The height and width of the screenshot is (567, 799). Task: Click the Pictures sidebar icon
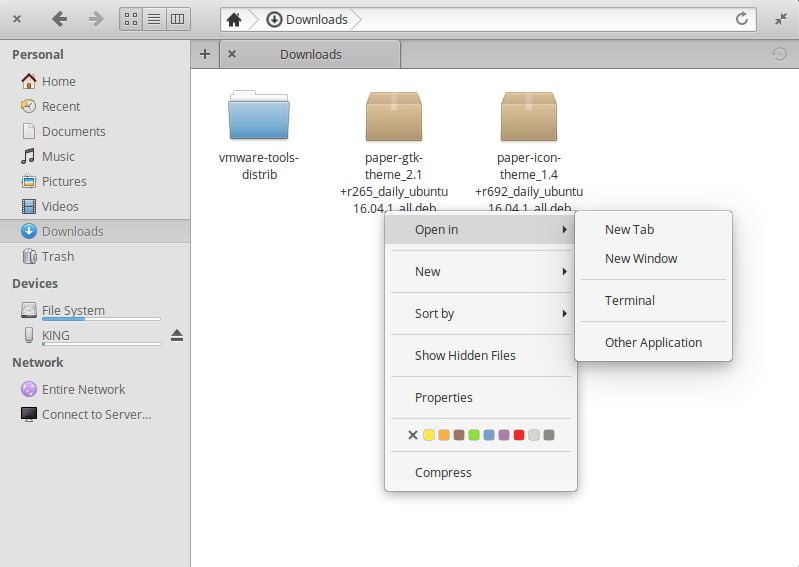click(x=29, y=181)
